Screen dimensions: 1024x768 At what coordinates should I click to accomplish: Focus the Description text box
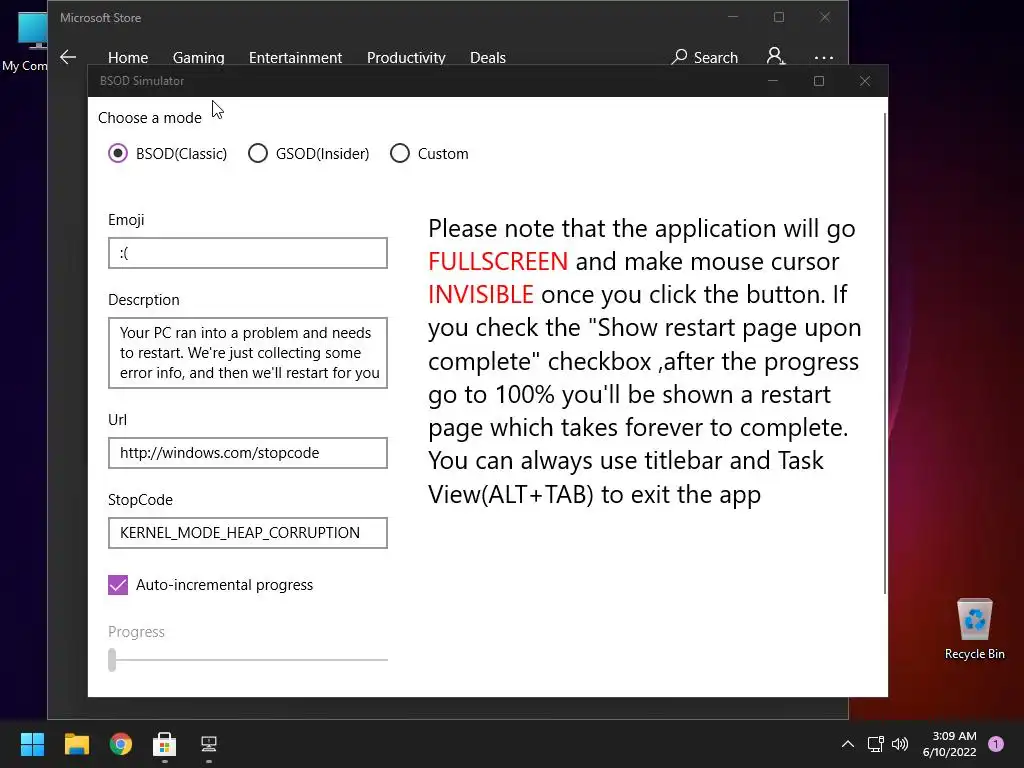tap(248, 353)
